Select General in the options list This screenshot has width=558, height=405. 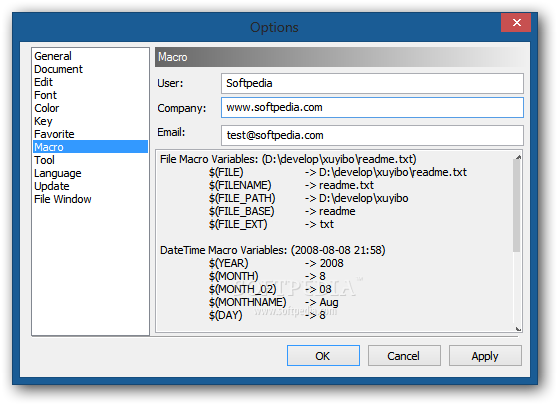(53, 56)
